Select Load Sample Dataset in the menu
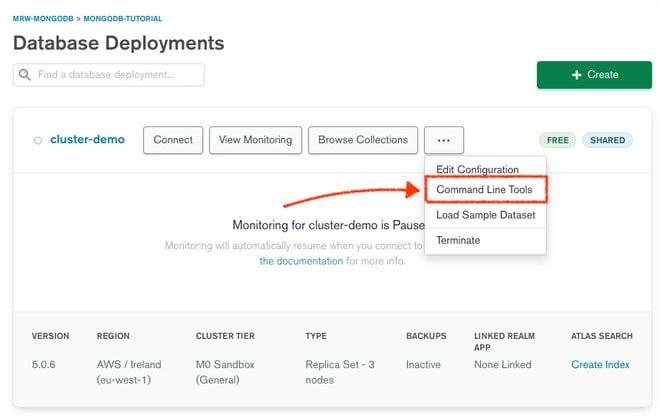The width and height of the screenshot is (660, 418). click(x=485, y=215)
